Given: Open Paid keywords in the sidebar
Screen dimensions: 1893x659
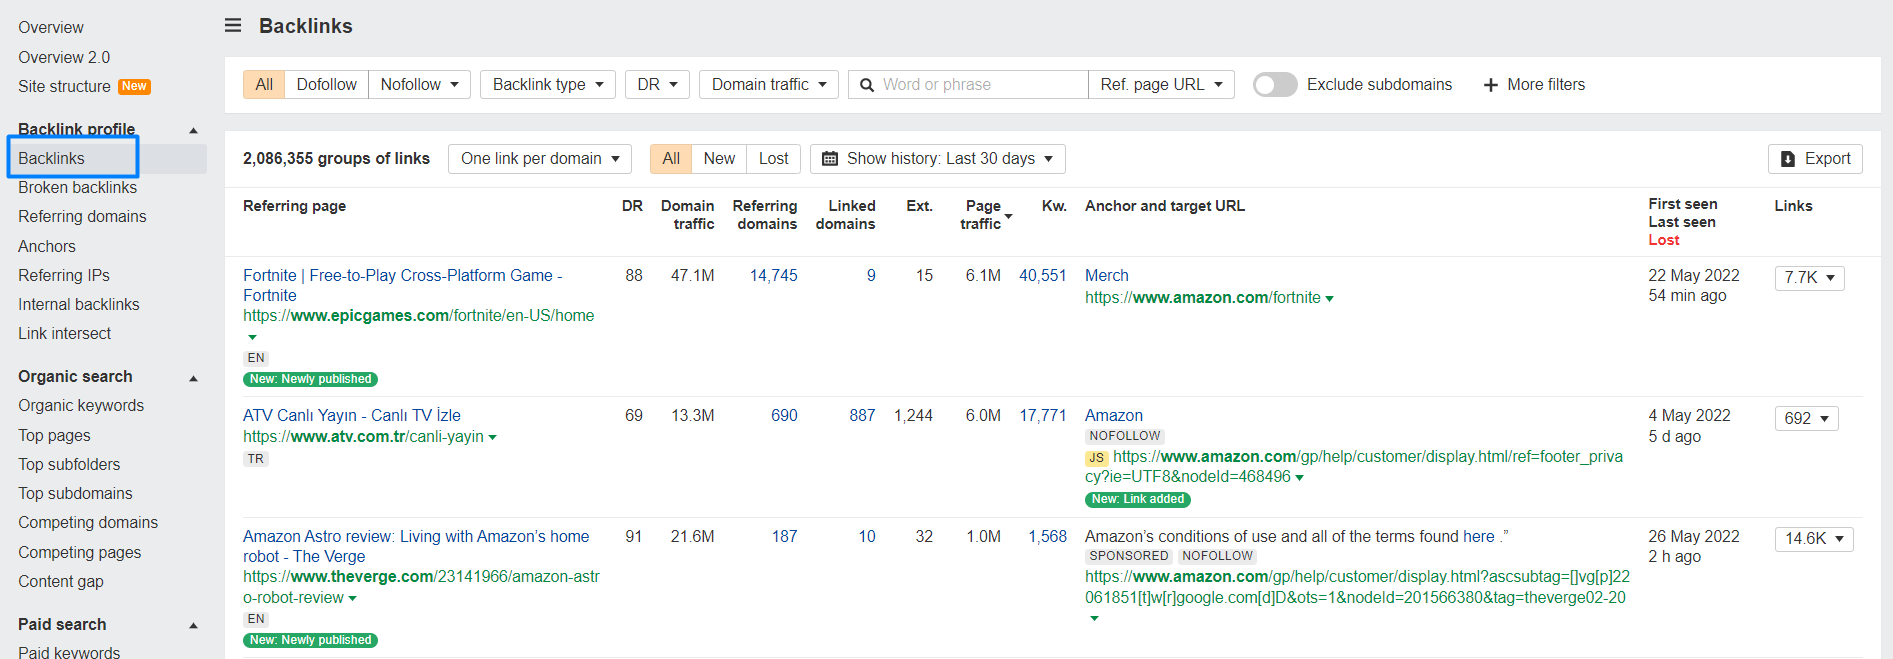Looking at the screenshot, I should [69, 652].
